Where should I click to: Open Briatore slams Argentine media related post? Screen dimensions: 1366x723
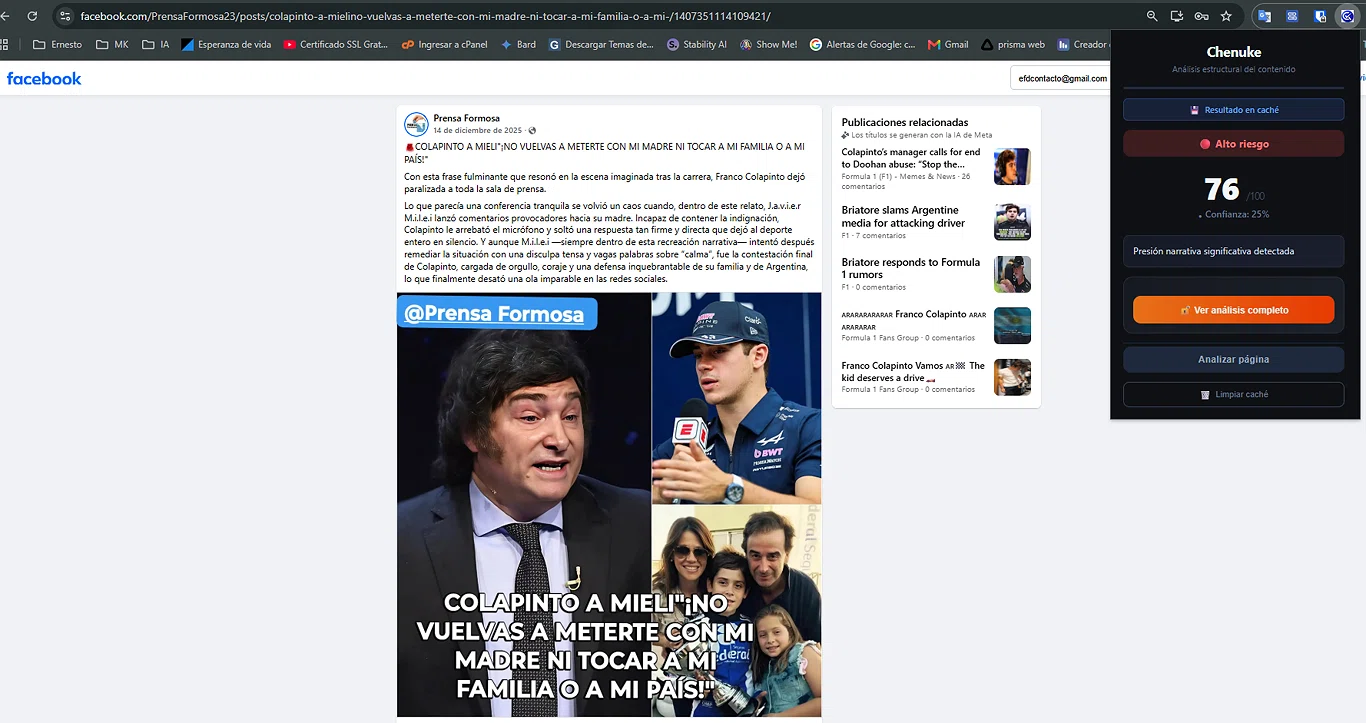coord(903,216)
